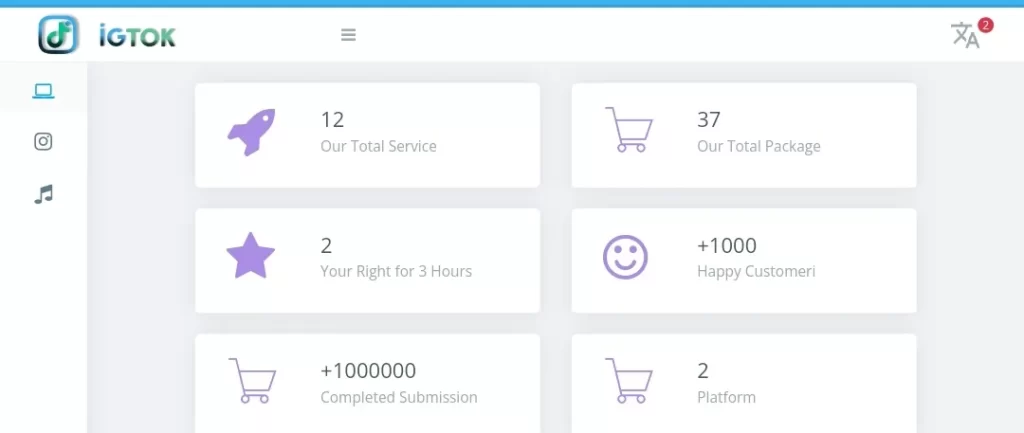Select the Our Total Package label
1024x433 pixels.
[x=758, y=146]
